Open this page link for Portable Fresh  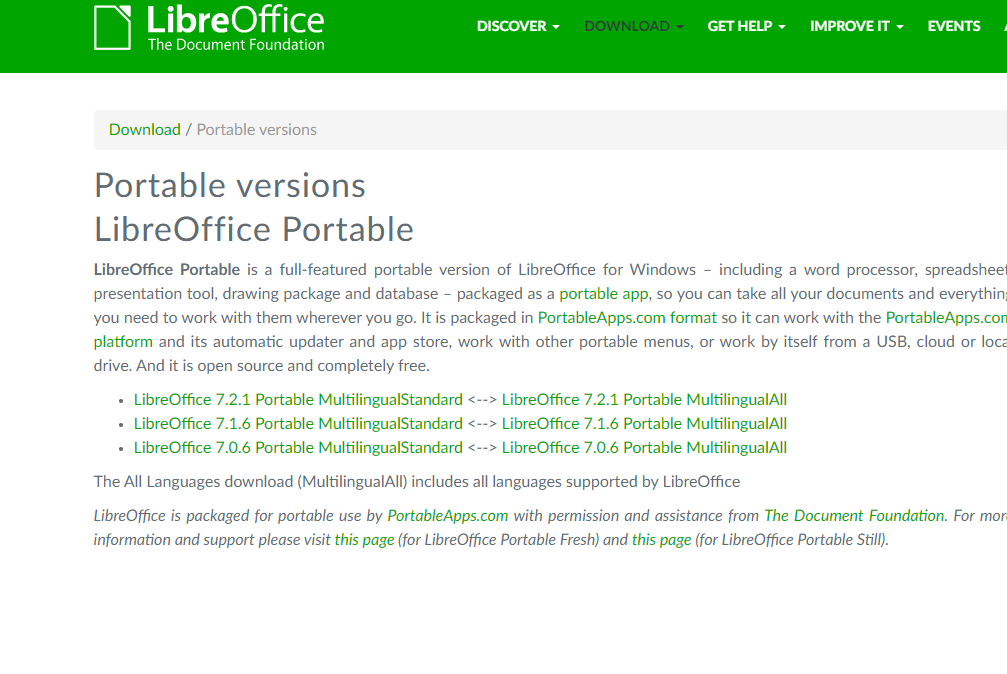364,540
